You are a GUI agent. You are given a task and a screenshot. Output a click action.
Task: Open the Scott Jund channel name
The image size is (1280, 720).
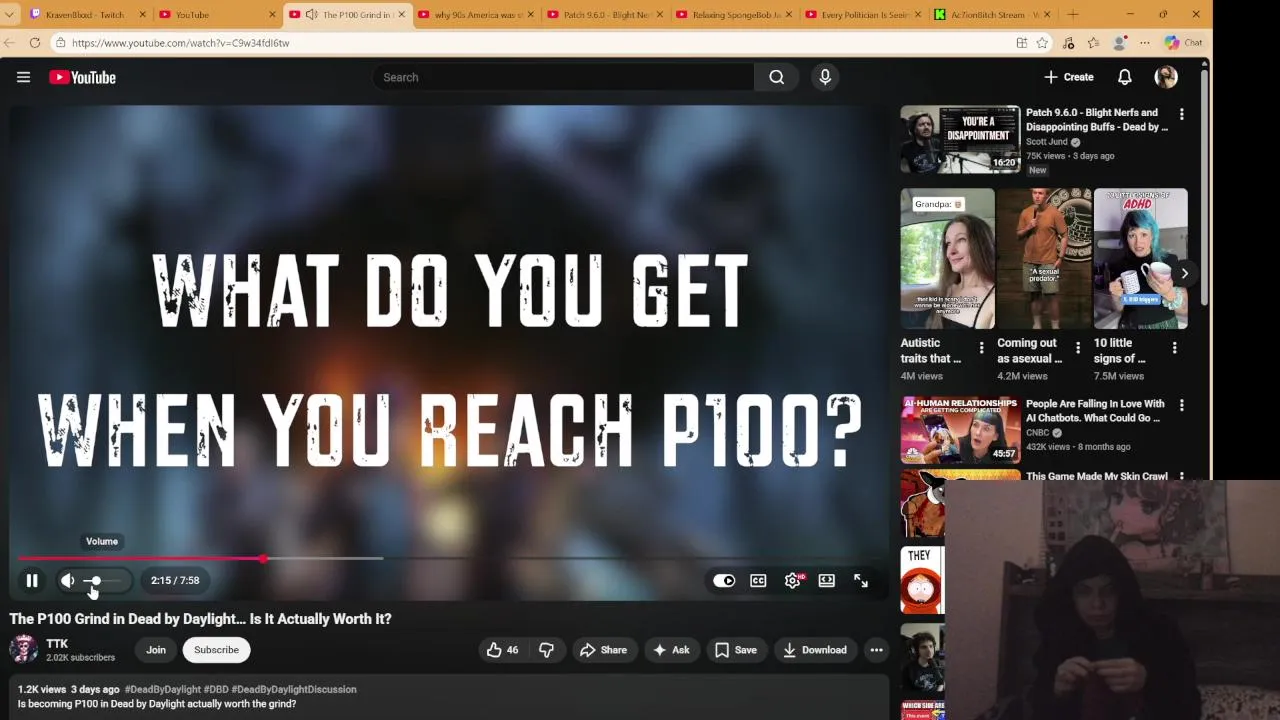pos(1047,142)
